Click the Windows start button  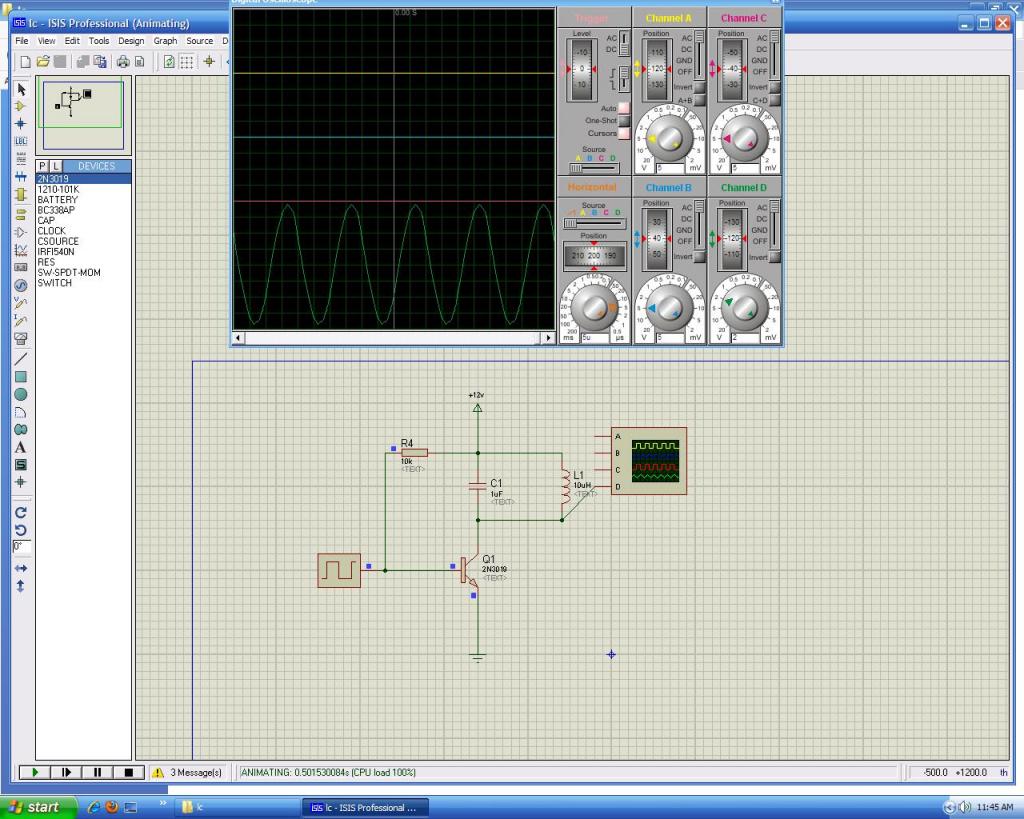(34, 807)
